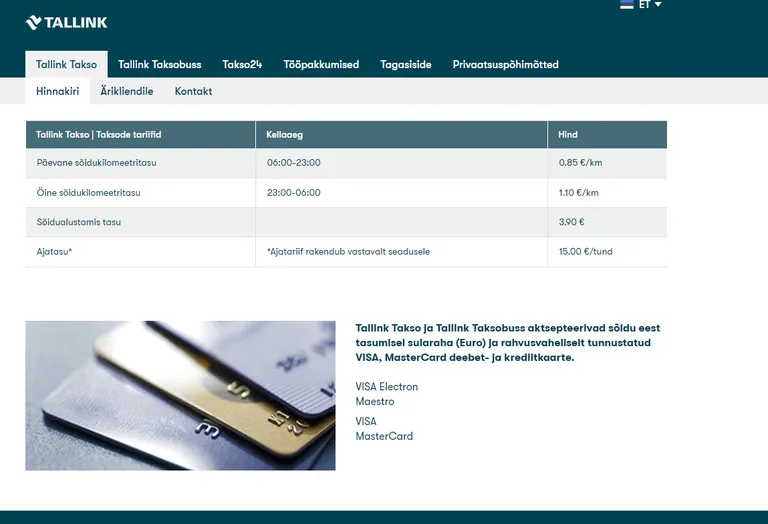Select the 'Sõidualustamis tasu' row label

79,222
